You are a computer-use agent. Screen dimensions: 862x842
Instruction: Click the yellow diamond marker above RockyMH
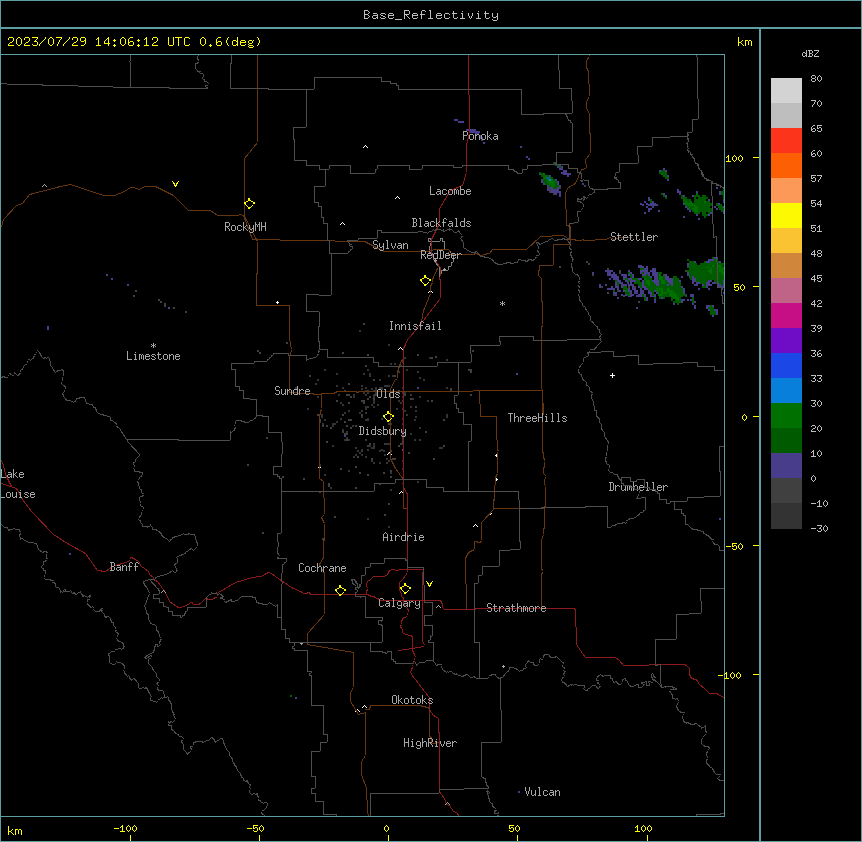pyautogui.click(x=250, y=204)
